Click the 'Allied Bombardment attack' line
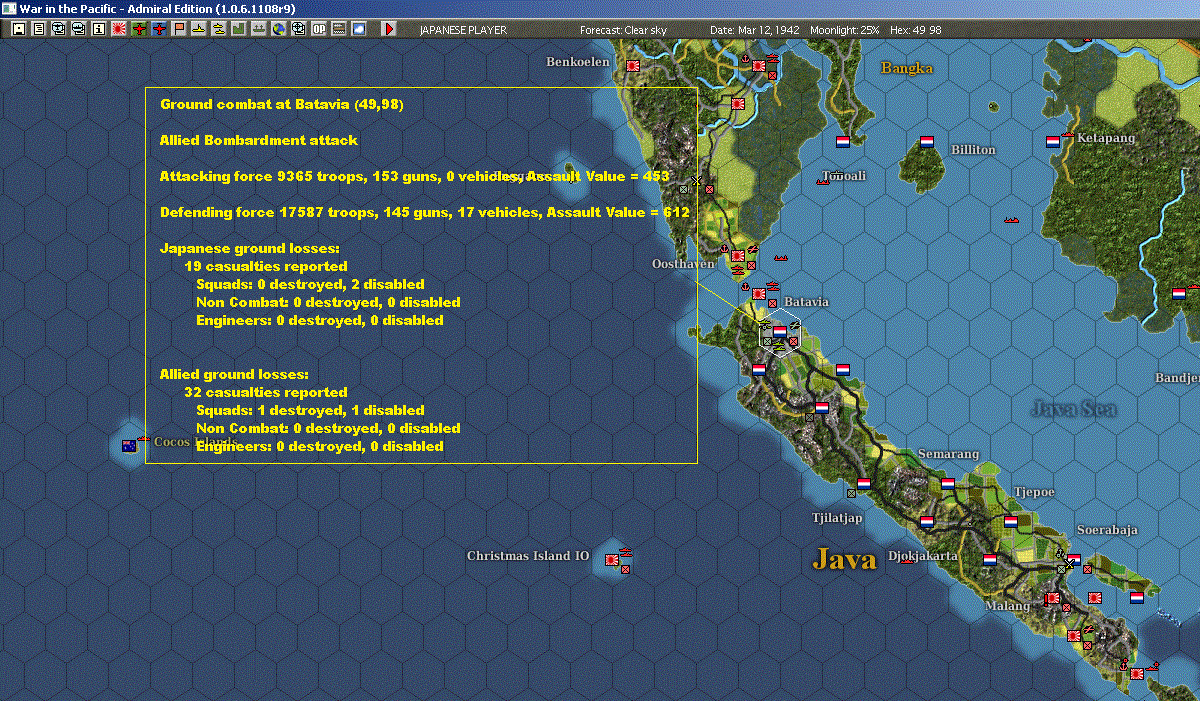Viewport: 1200px width, 701px height. pyautogui.click(x=259, y=140)
